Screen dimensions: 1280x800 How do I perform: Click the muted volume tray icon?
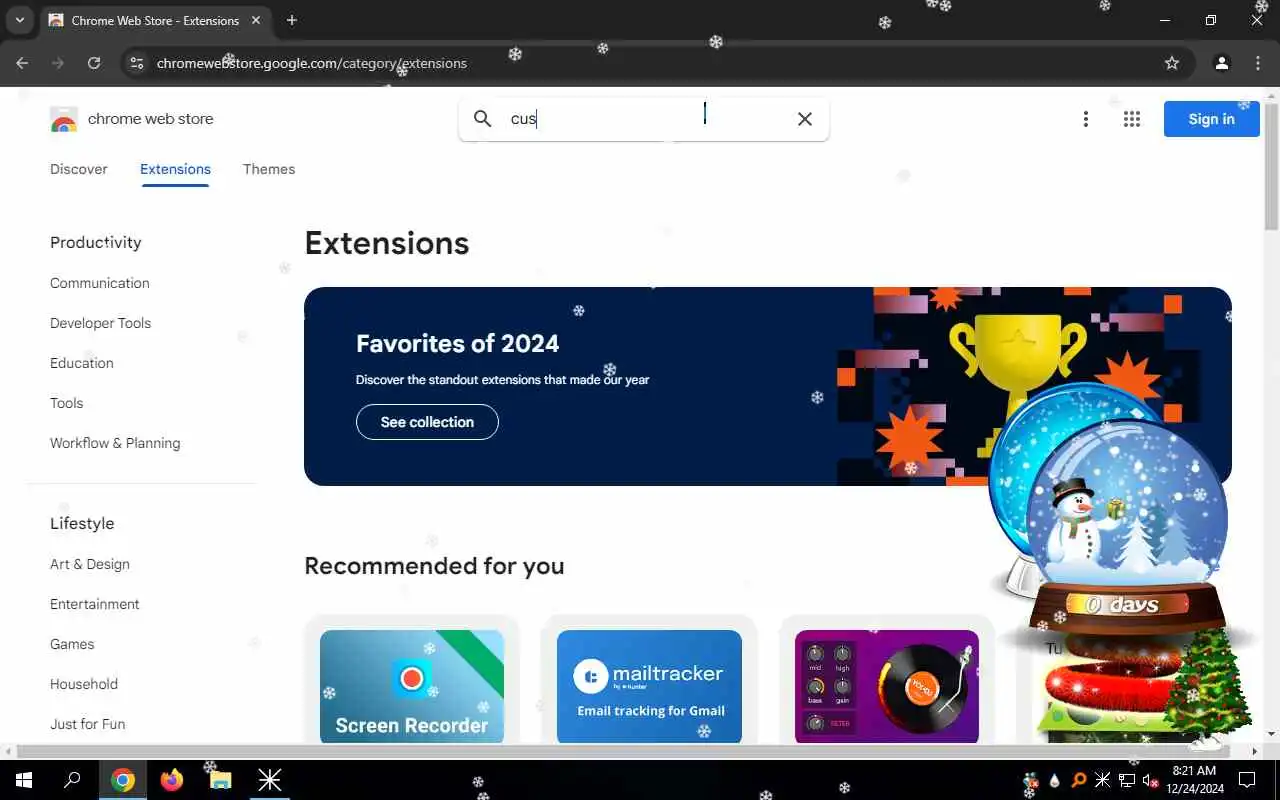1151,780
